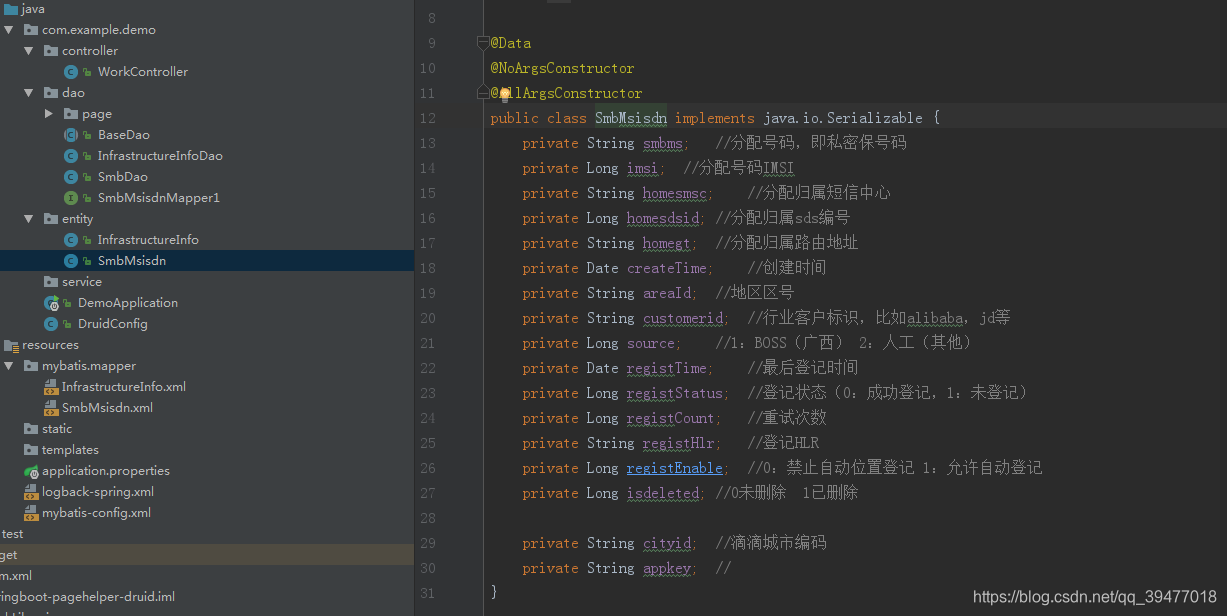
Task: Collapse the mybatis.mapper folder node
Action: coord(9,366)
